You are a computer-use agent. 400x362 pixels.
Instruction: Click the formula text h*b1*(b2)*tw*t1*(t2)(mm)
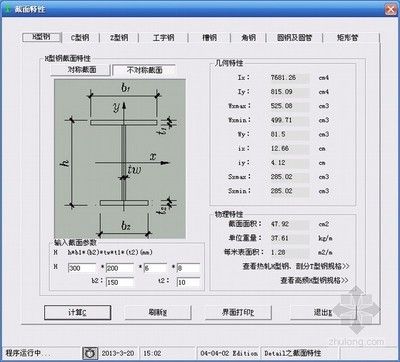click(110, 252)
